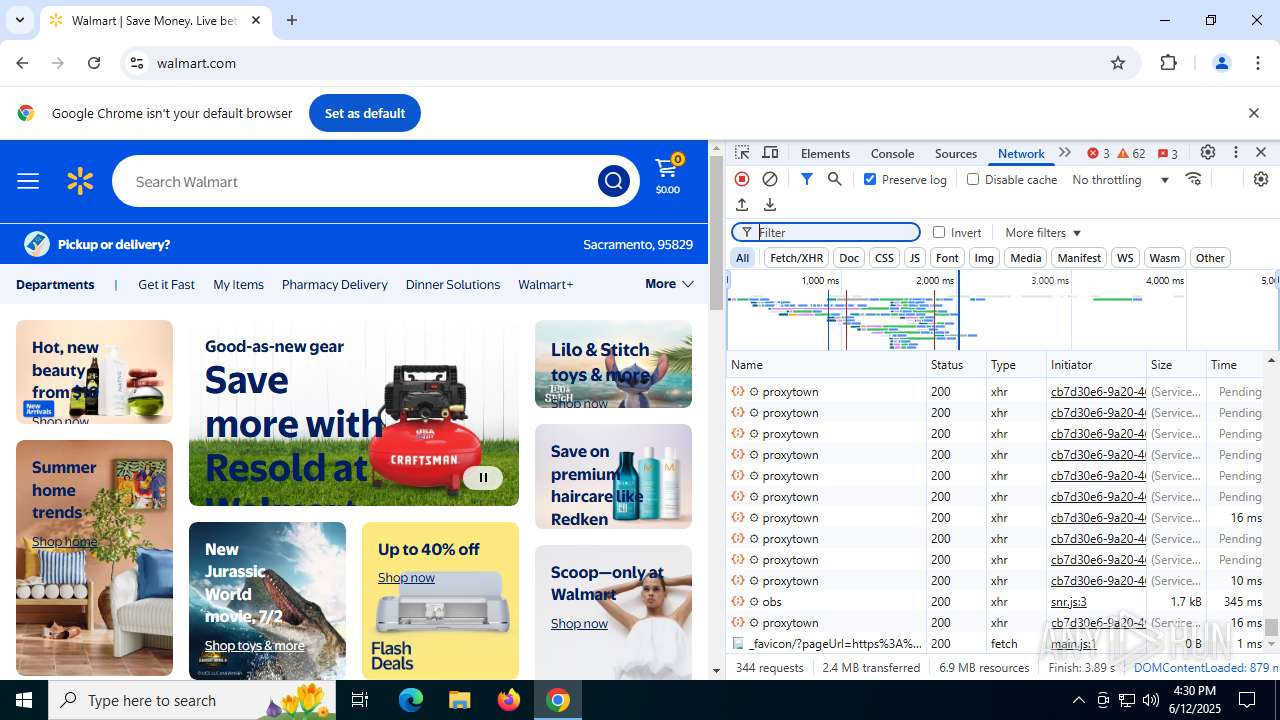Image resolution: width=1280 pixels, height=720 pixels.
Task: Switch to Sources tab
Action: pos(956,153)
